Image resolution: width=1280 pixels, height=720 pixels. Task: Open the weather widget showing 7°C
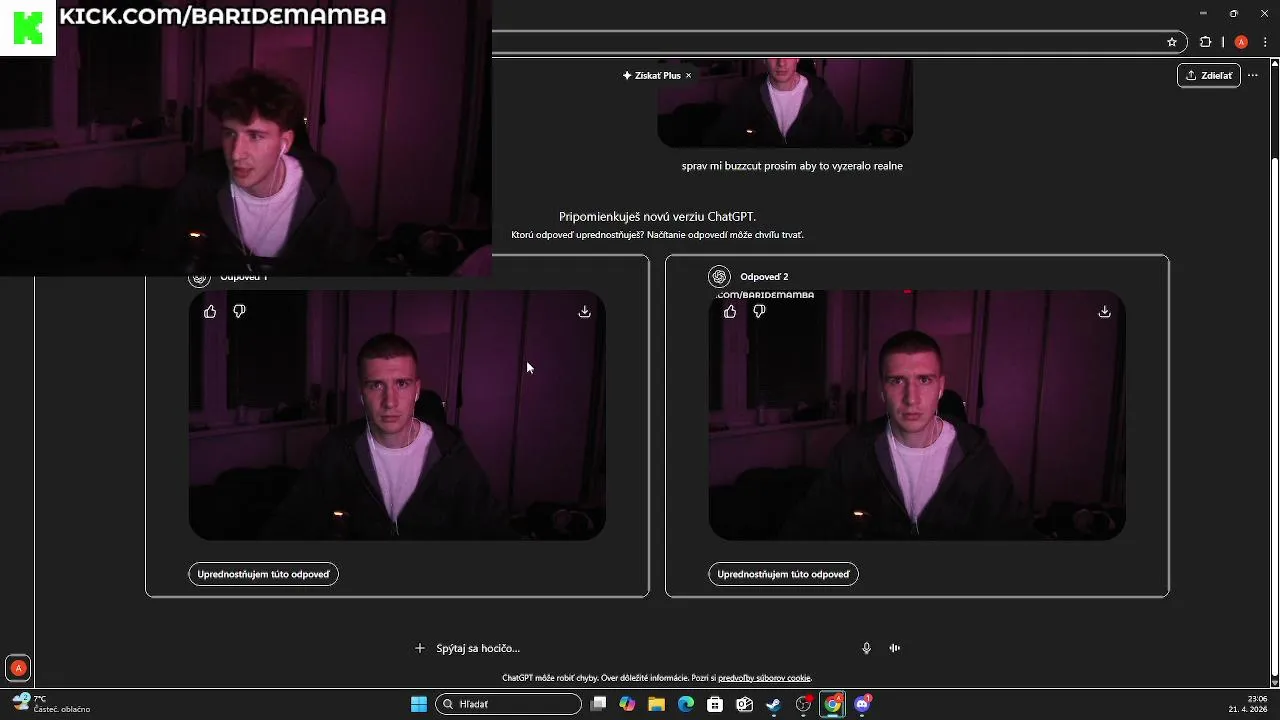(52, 704)
